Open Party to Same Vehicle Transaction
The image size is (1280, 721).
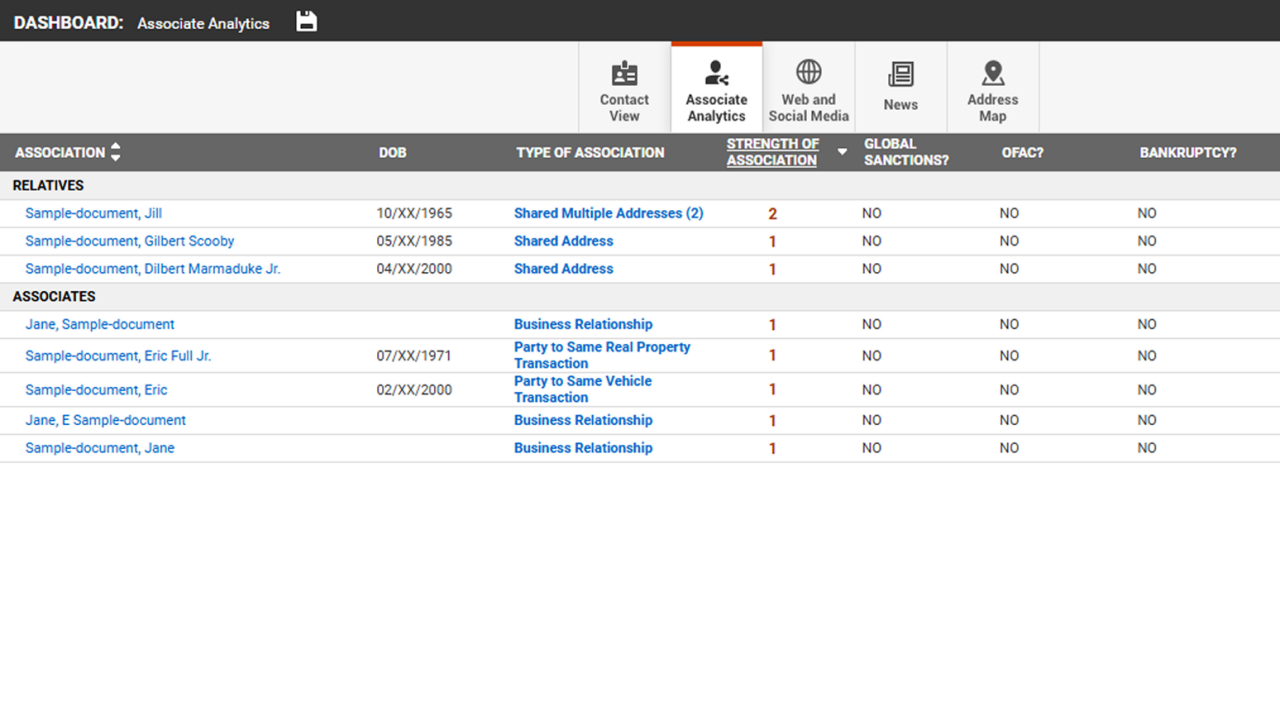tap(583, 389)
